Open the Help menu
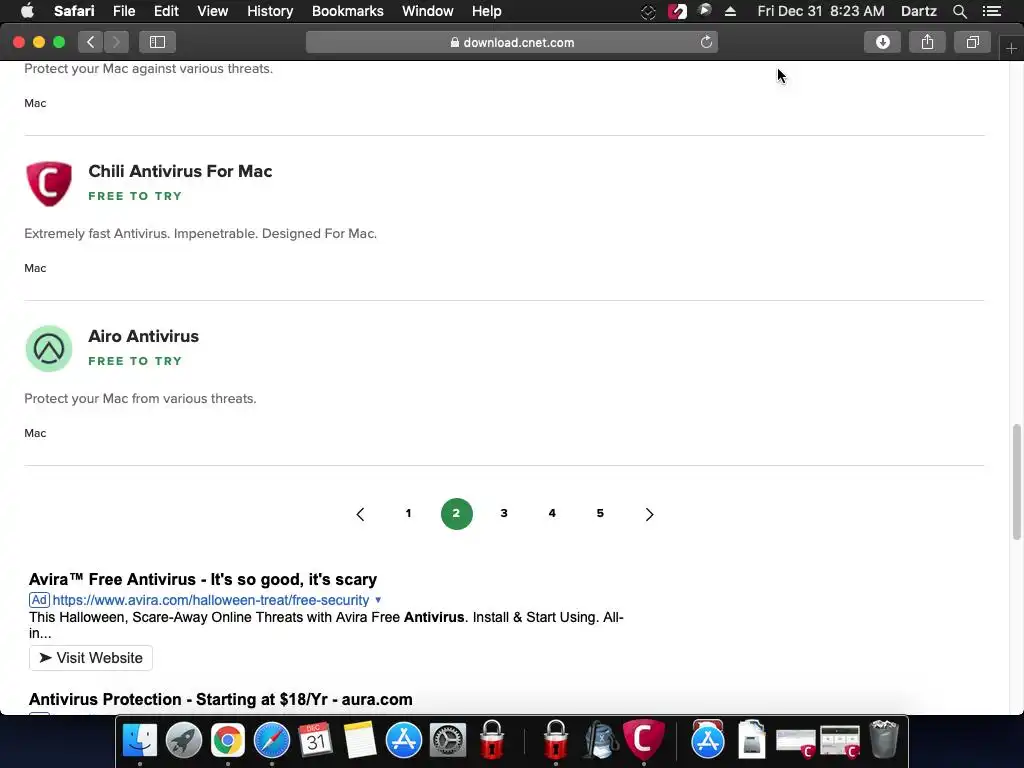This screenshot has width=1024, height=768. 487,11
